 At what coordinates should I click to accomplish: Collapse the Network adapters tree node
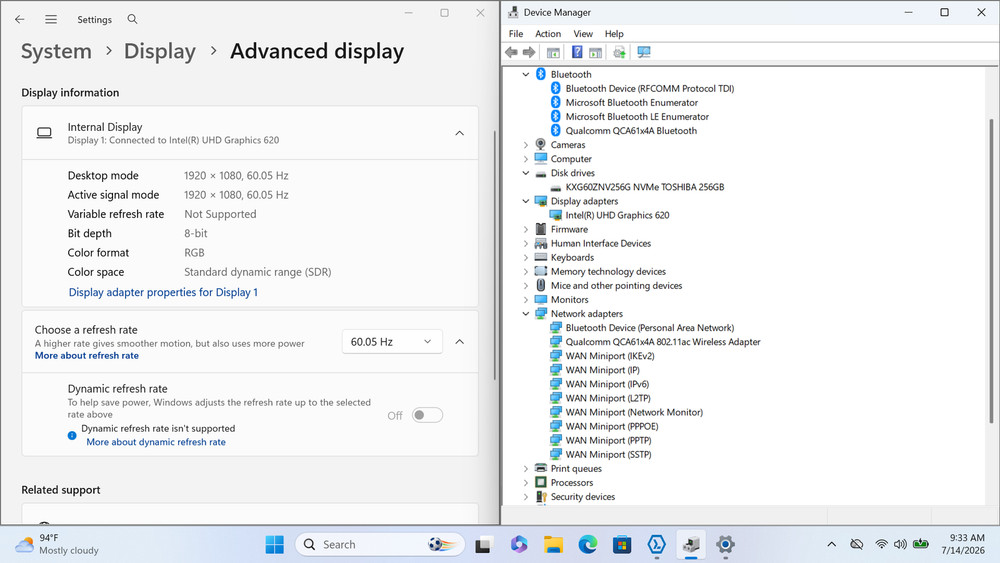coord(526,314)
